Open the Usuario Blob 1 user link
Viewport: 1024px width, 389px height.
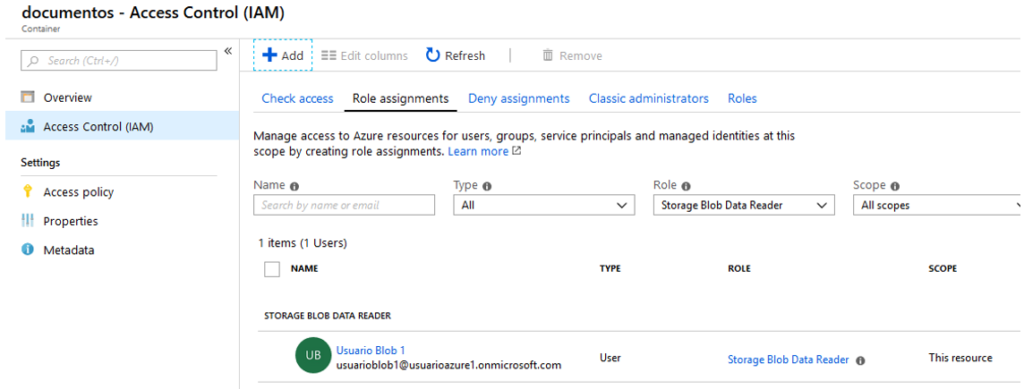370,350
